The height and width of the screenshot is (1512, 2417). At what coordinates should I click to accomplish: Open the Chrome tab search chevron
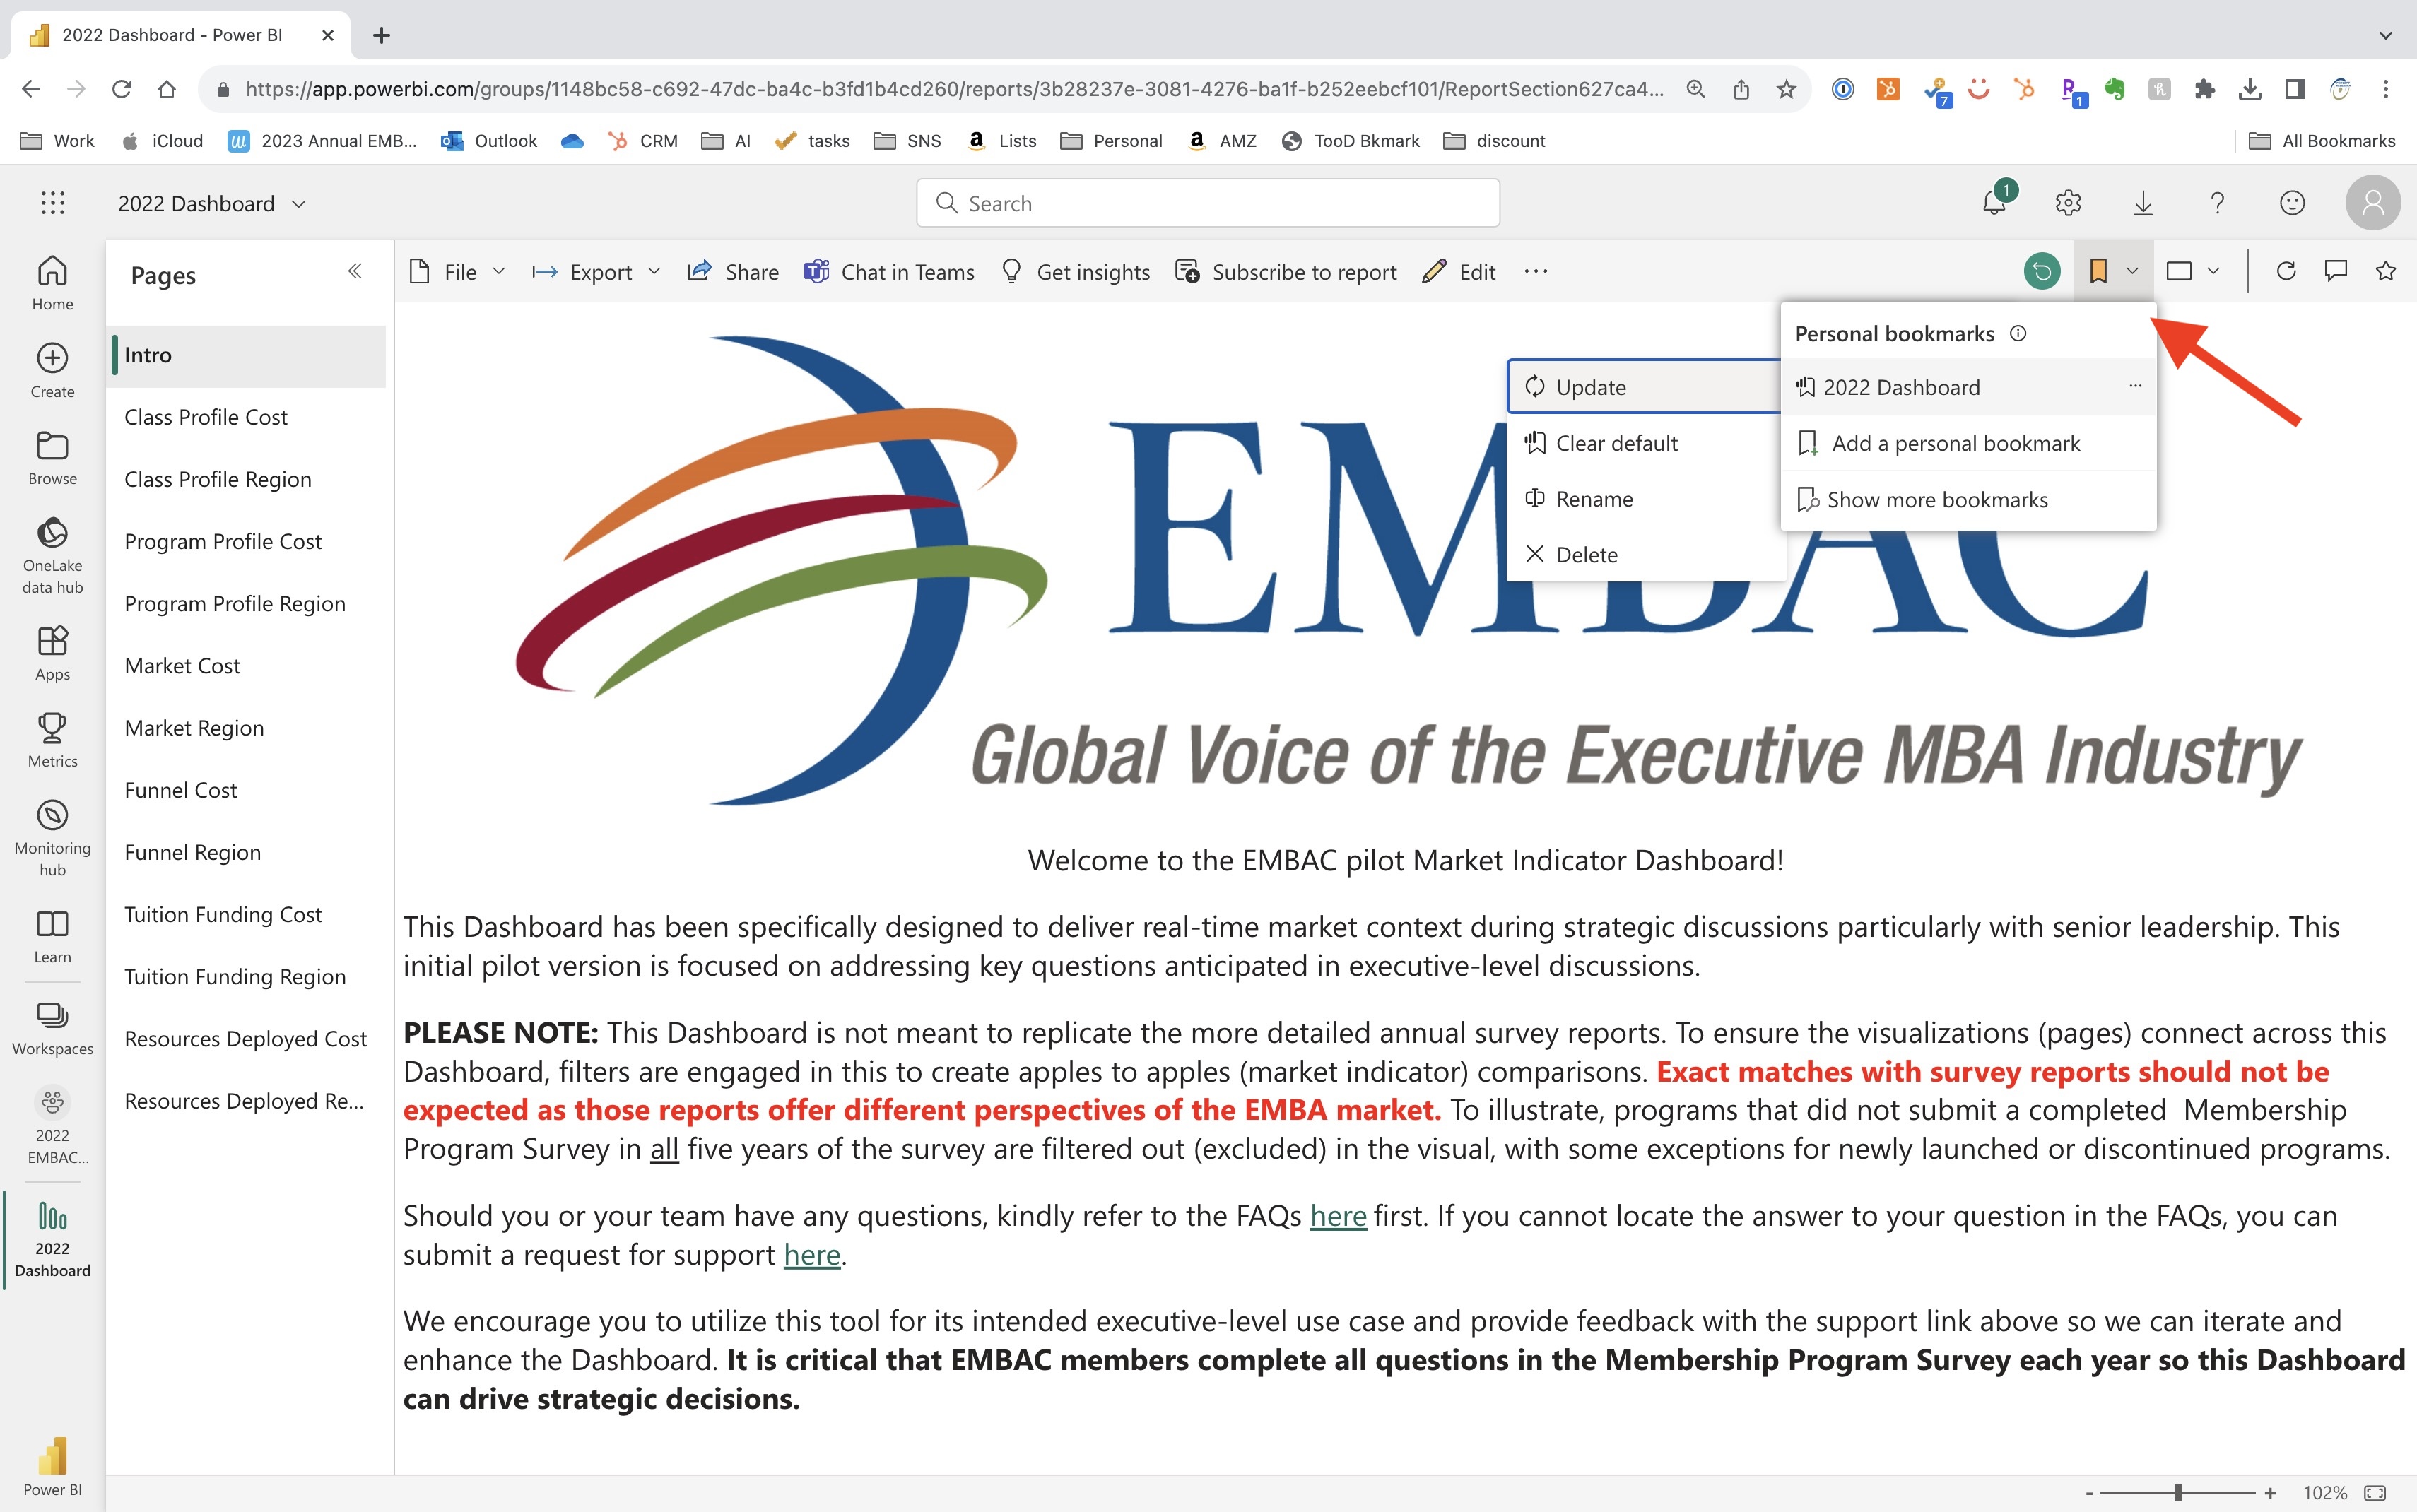coord(2385,35)
